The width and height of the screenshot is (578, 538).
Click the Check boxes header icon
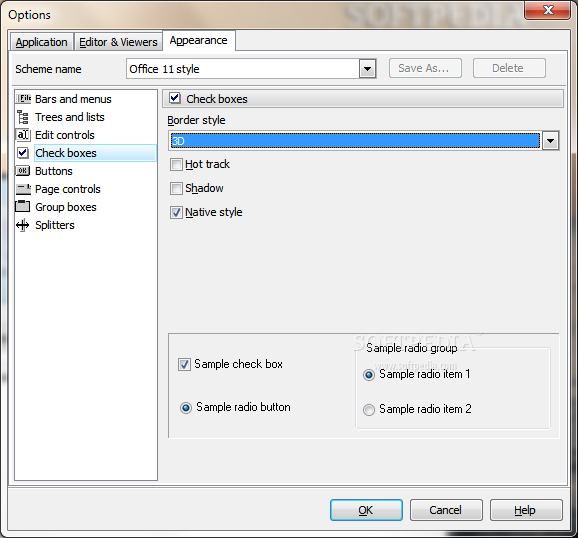pos(175,98)
